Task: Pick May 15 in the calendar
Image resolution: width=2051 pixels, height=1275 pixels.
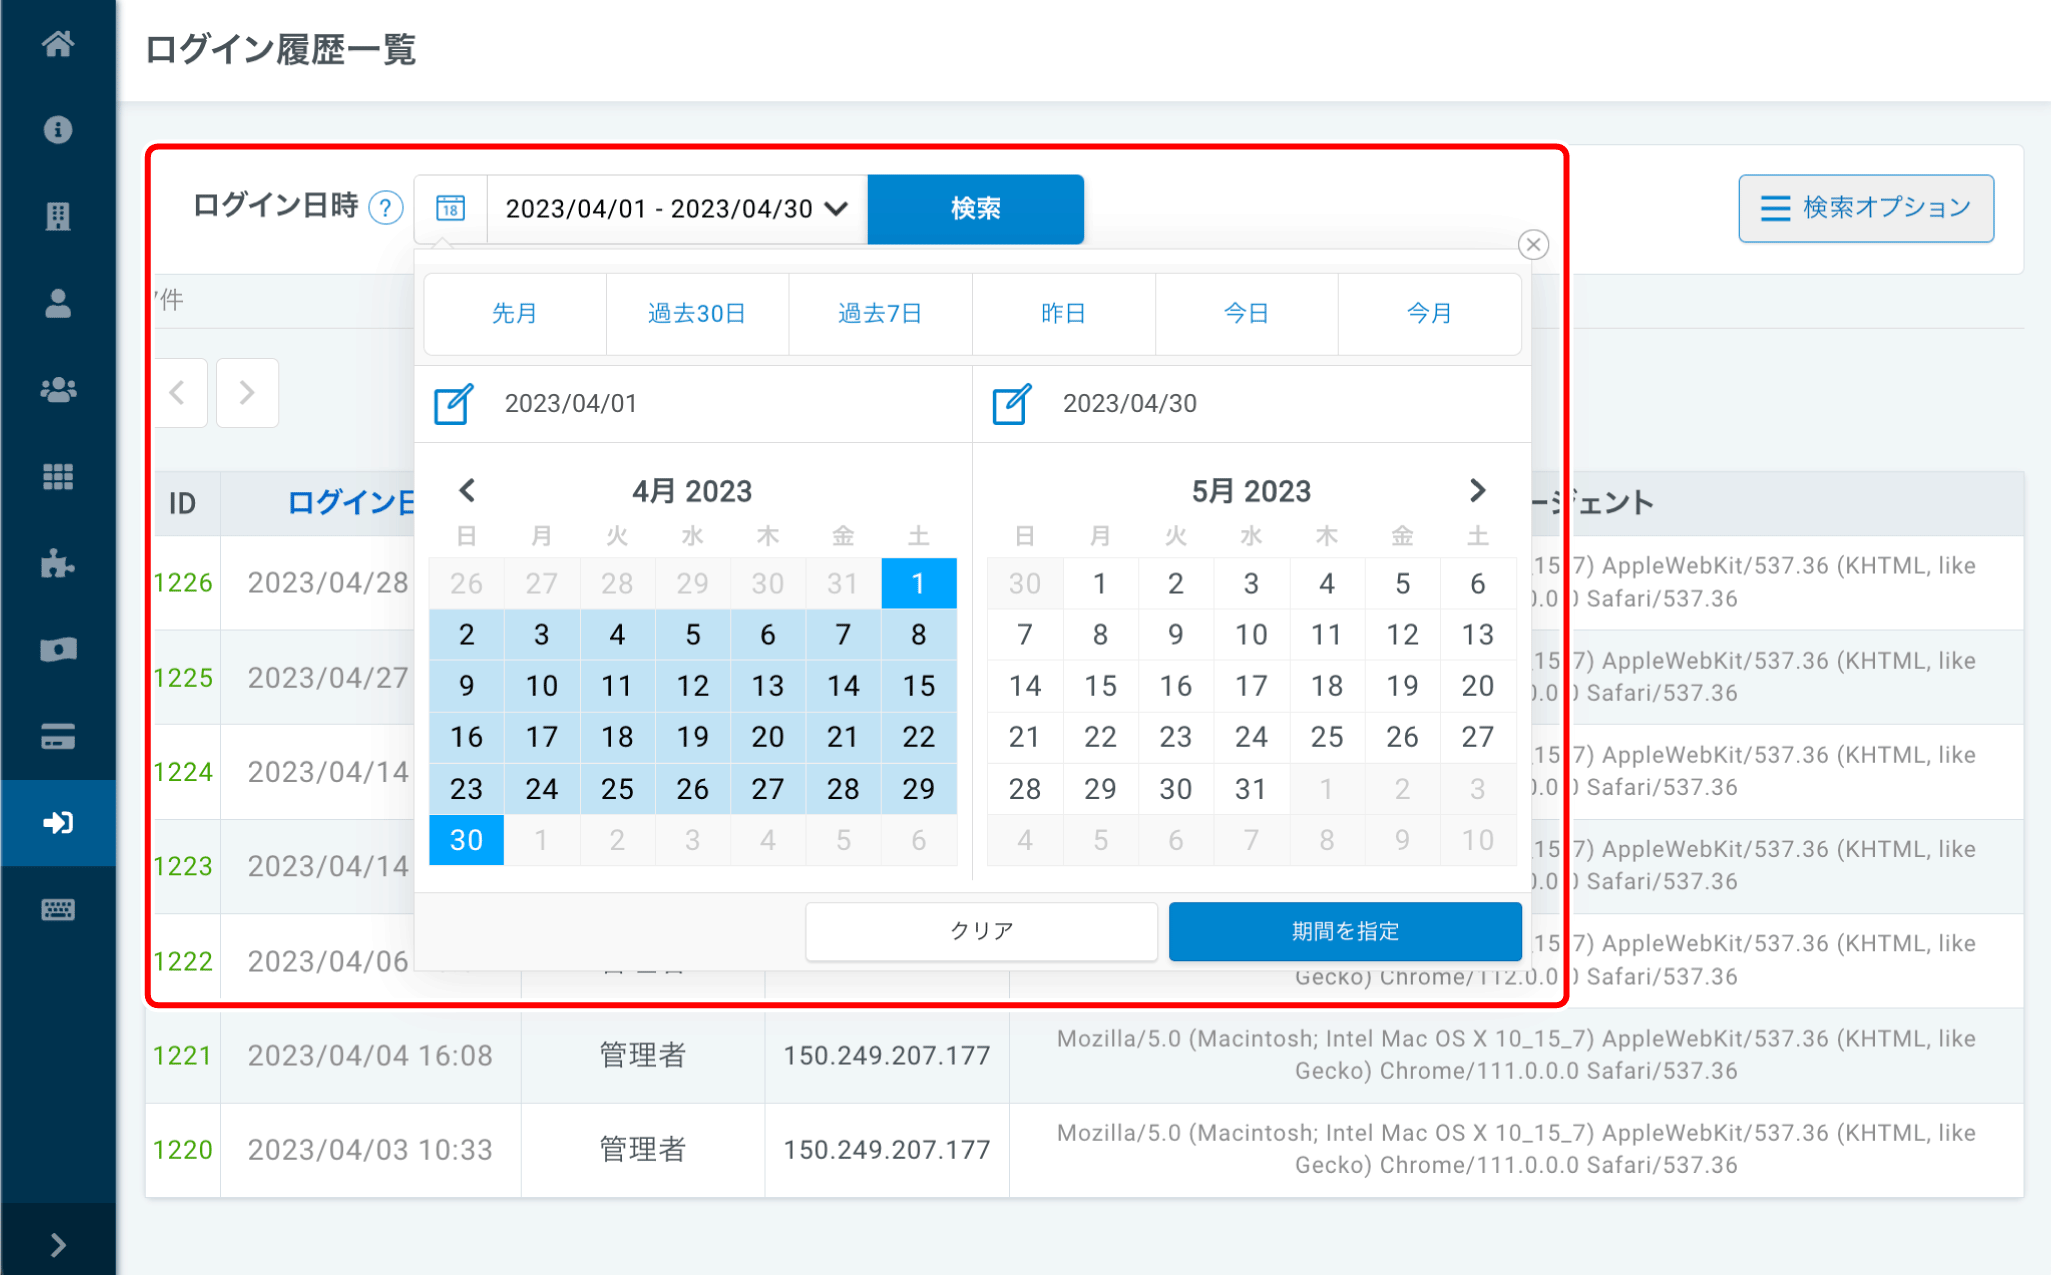Action: [x=1100, y=686]
